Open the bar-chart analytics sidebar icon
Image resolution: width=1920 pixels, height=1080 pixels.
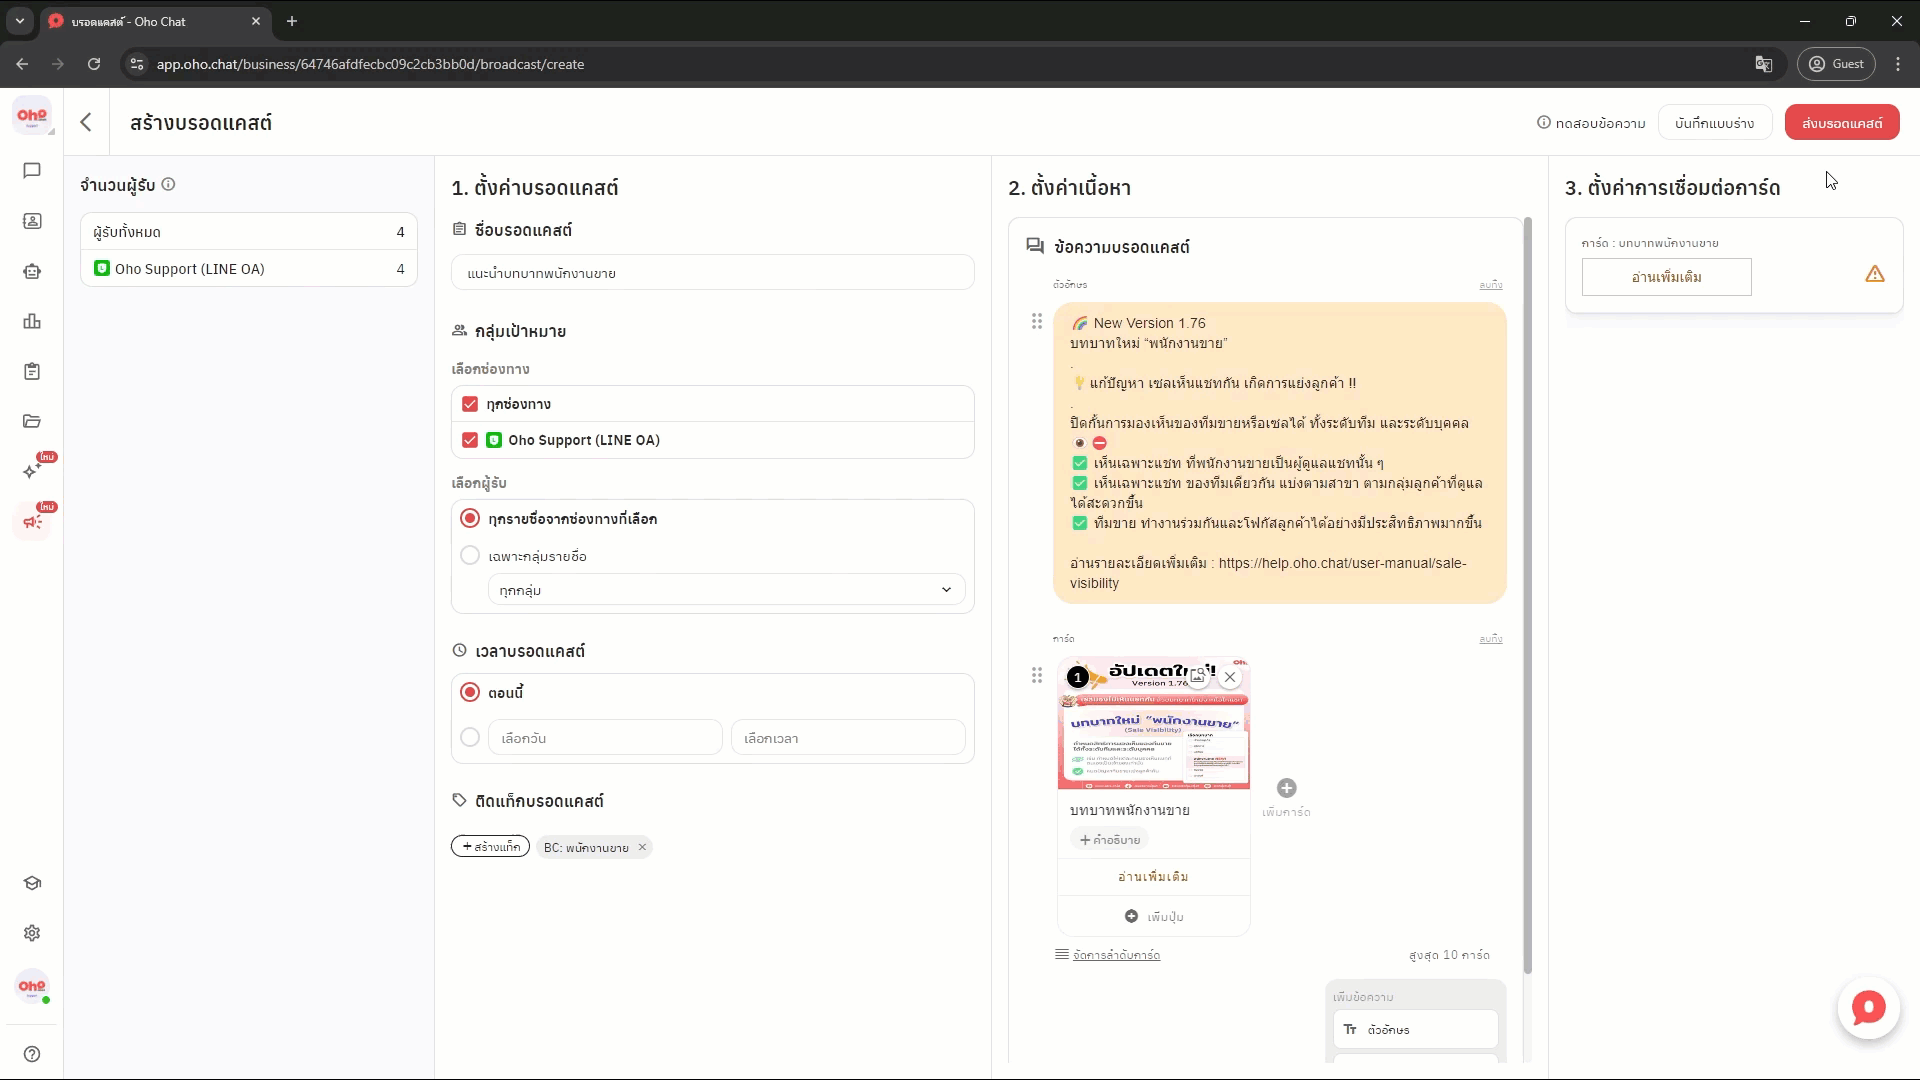(32, 321)
